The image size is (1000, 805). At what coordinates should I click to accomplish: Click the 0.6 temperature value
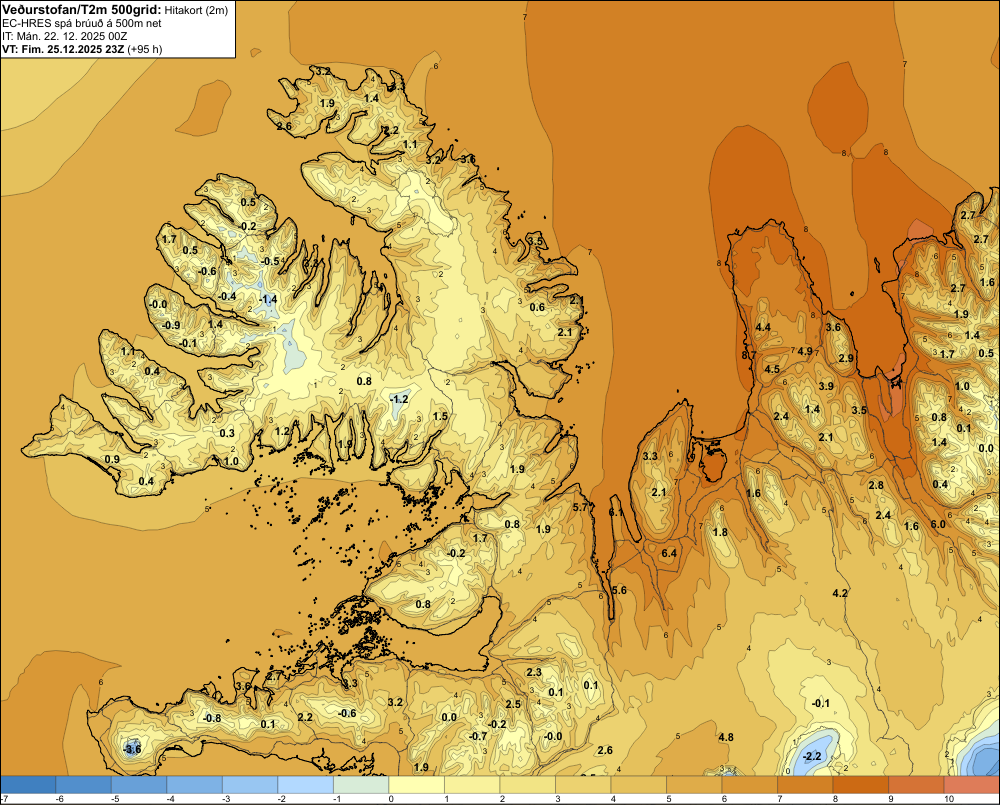[538, 307]
